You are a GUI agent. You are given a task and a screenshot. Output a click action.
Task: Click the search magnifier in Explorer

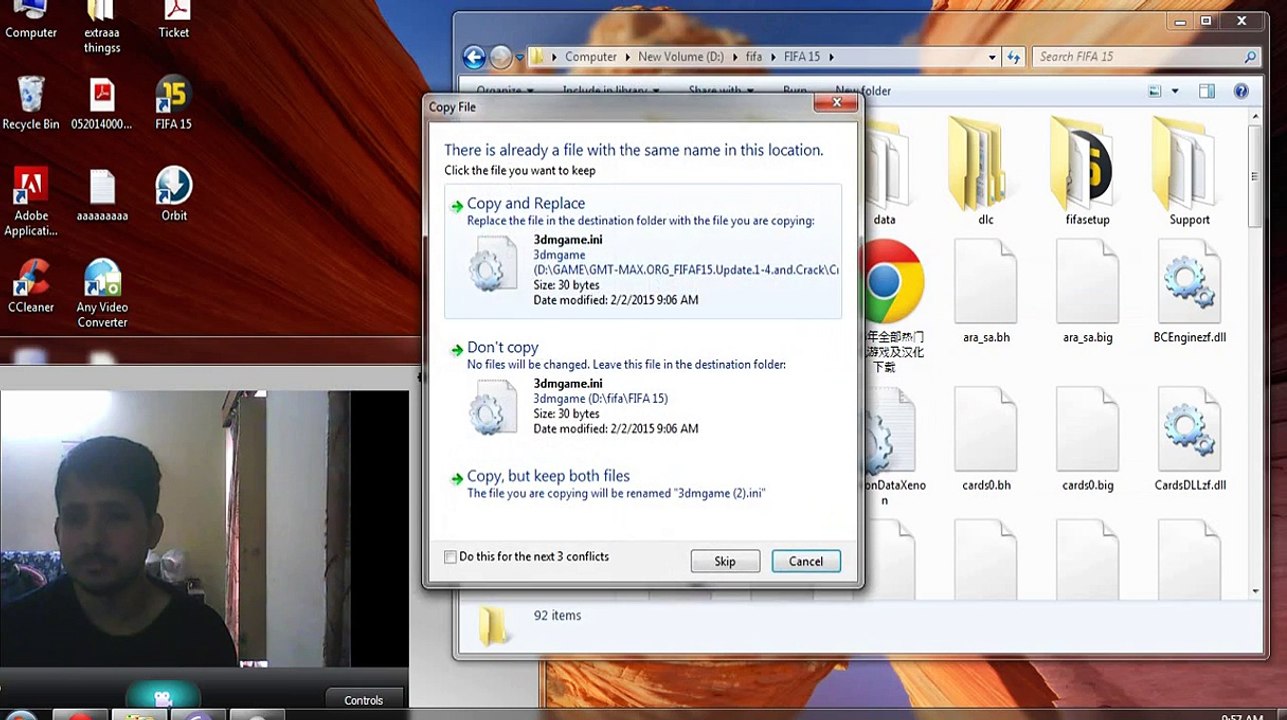point(1250,57)
